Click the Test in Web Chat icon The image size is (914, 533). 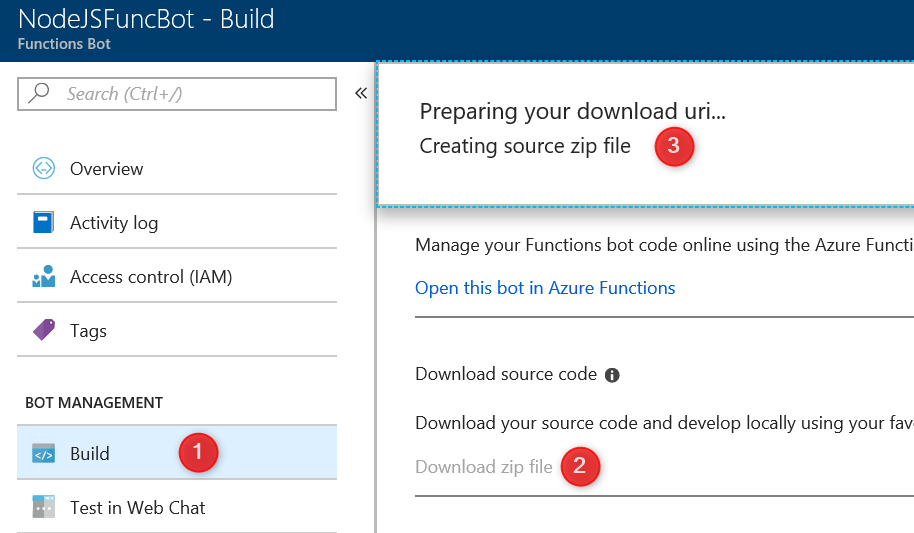[43, 507]
